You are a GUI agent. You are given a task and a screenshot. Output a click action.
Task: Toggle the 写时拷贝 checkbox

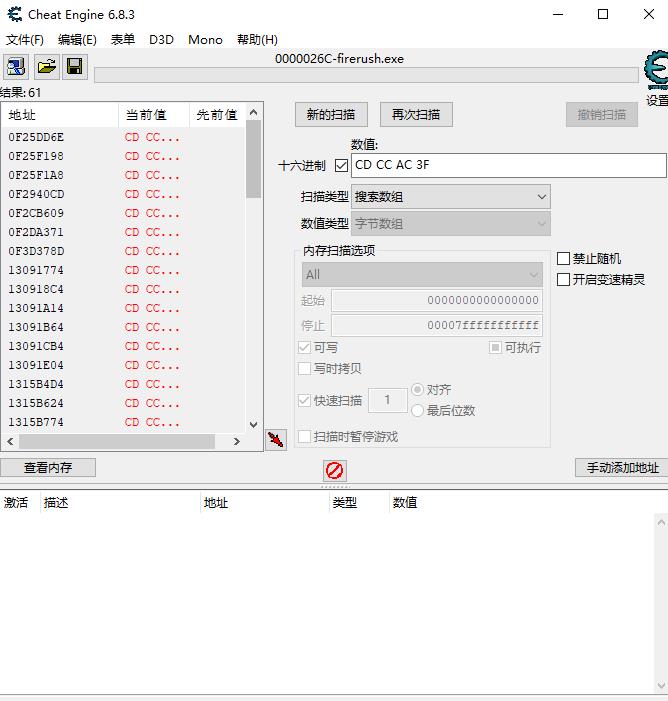(x=304, y=368)
